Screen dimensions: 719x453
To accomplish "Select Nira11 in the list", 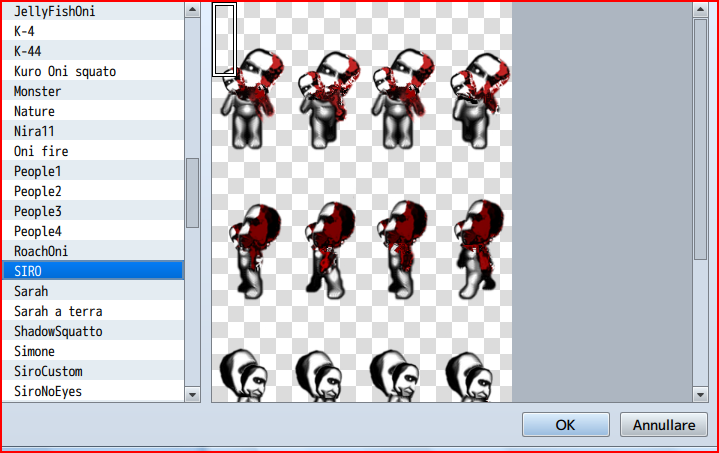I will point(93,131).
